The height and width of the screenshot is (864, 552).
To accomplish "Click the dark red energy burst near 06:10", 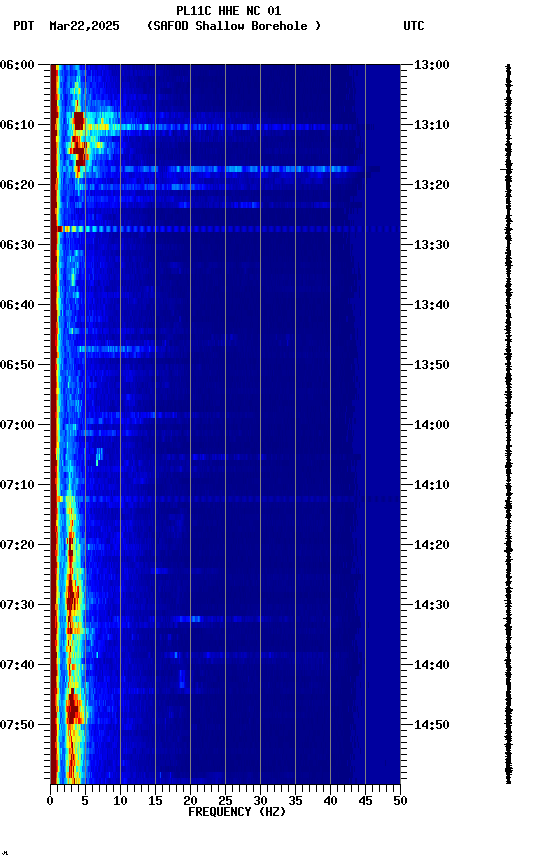I will (x=79, y=121).
